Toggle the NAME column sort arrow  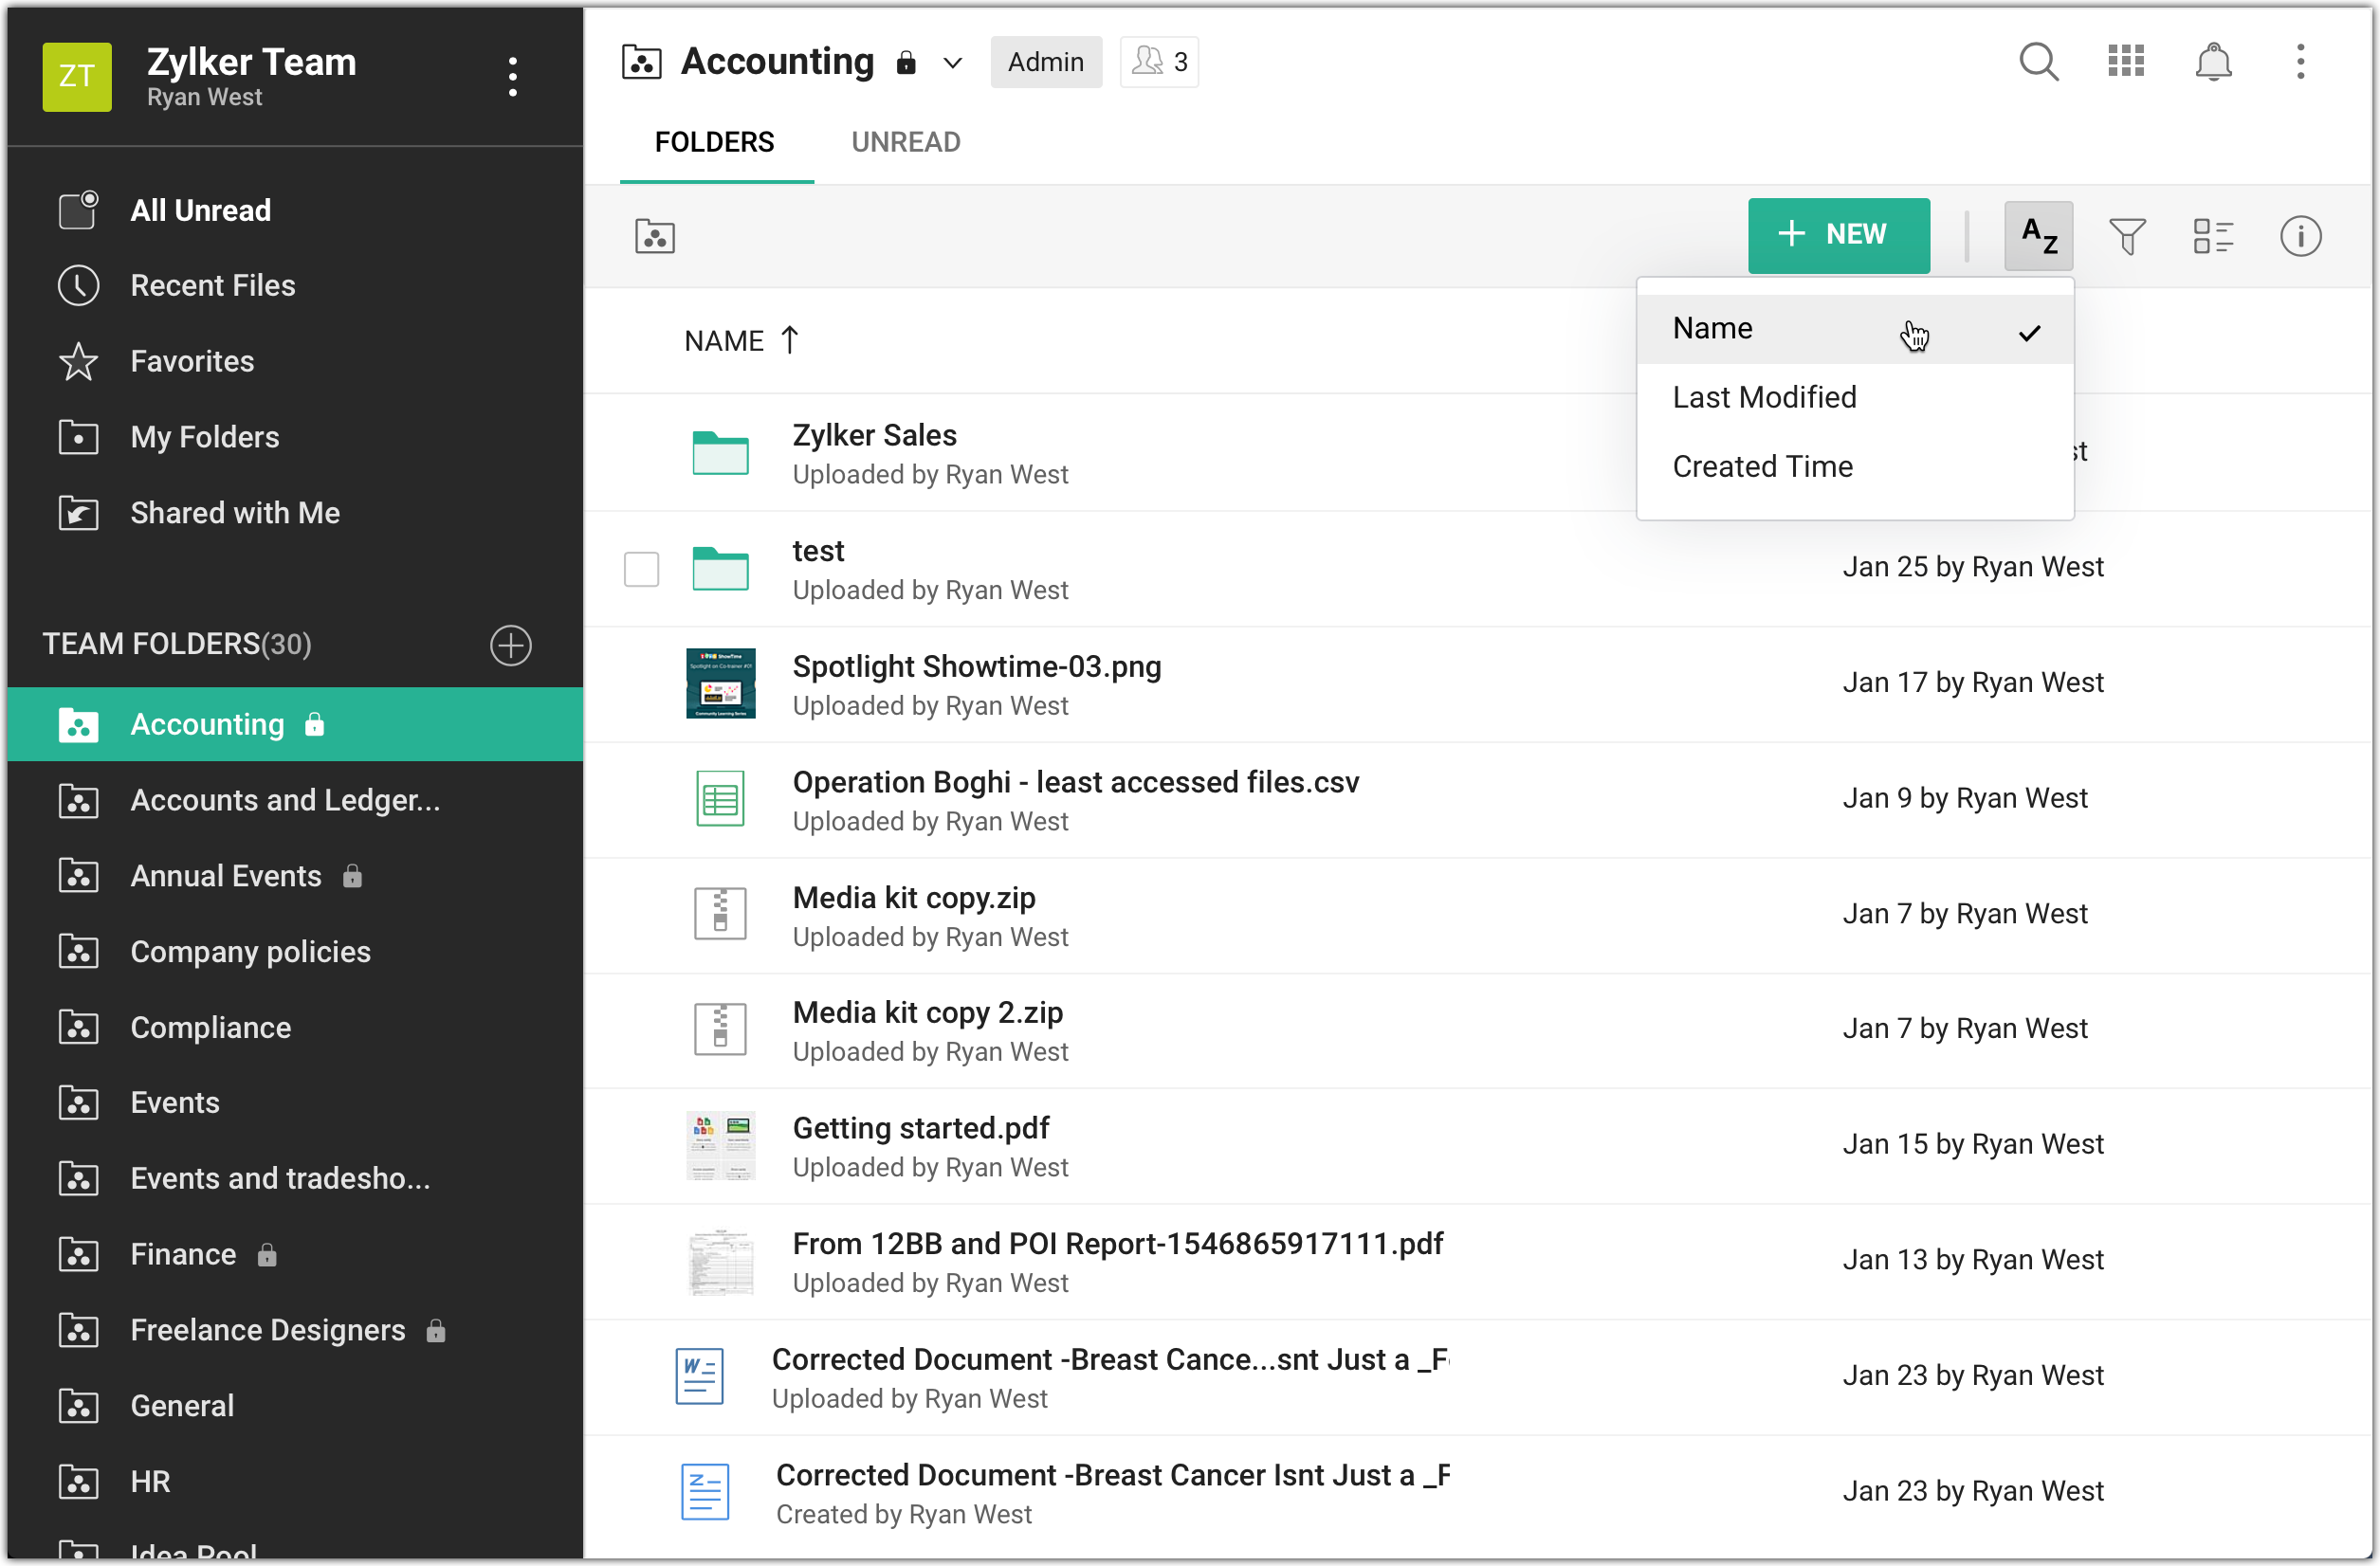point(789,341)
